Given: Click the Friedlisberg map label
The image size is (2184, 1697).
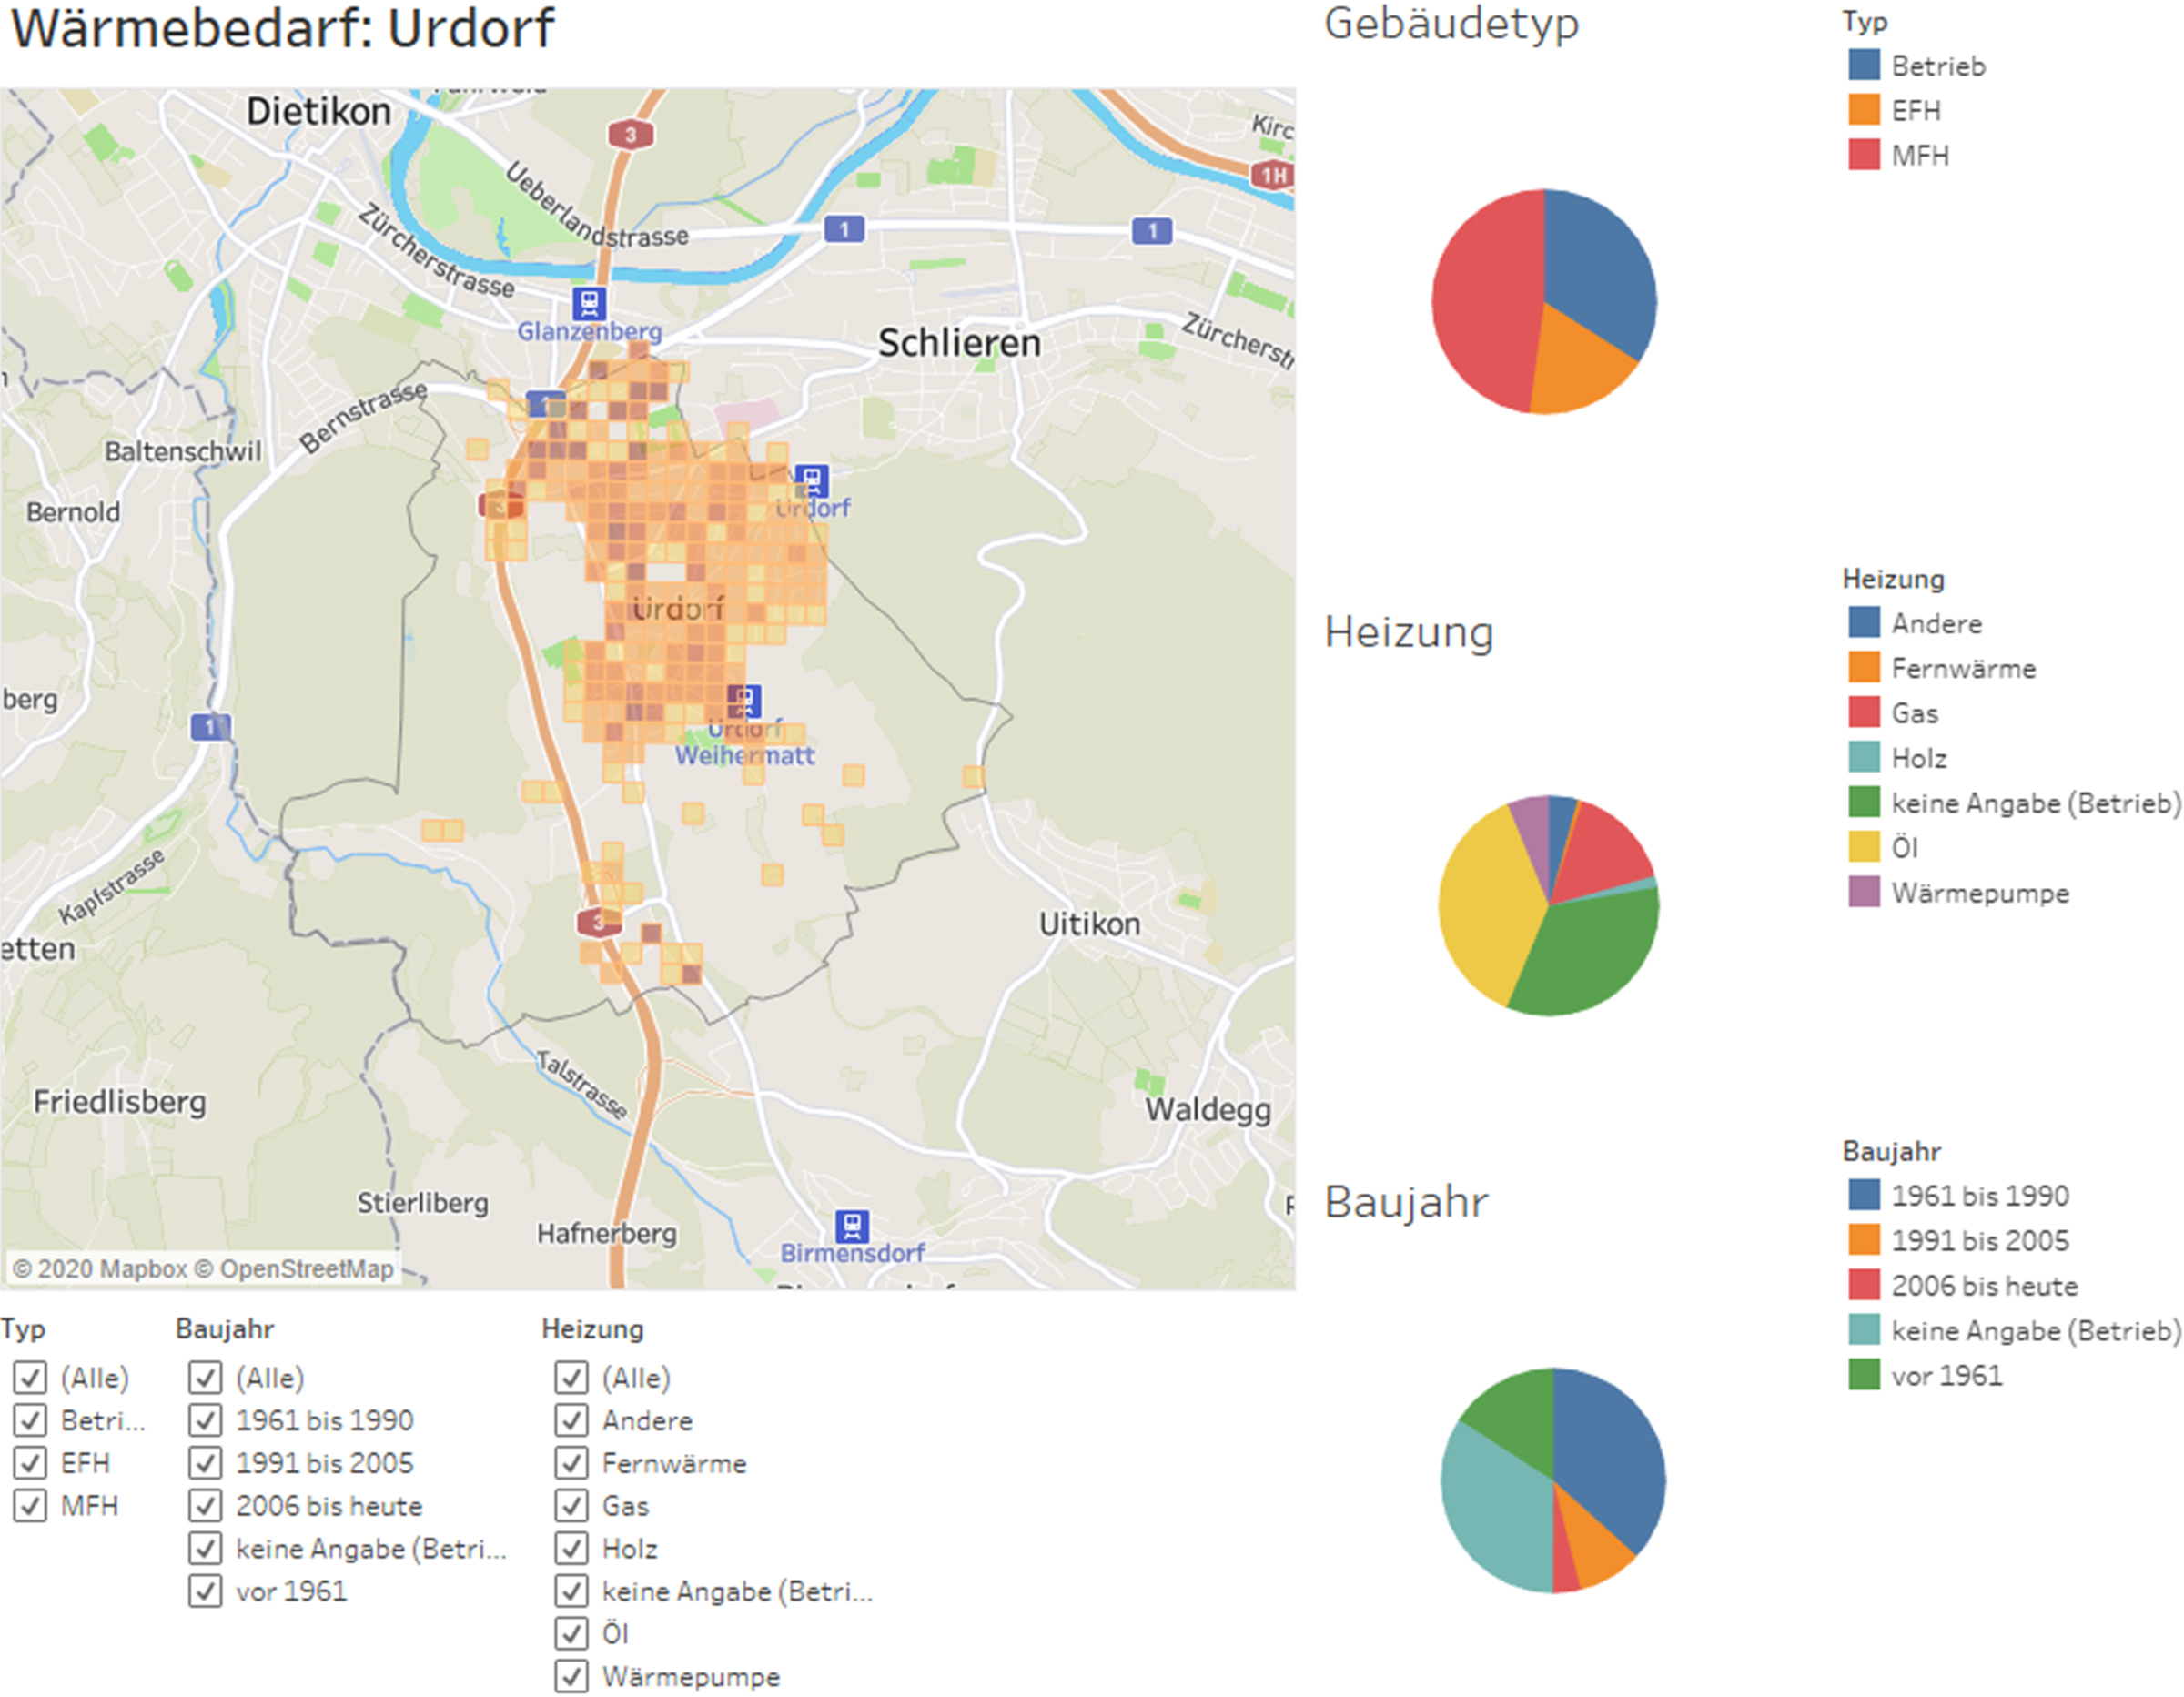Looking at the screenshot, I should 120,1102.
